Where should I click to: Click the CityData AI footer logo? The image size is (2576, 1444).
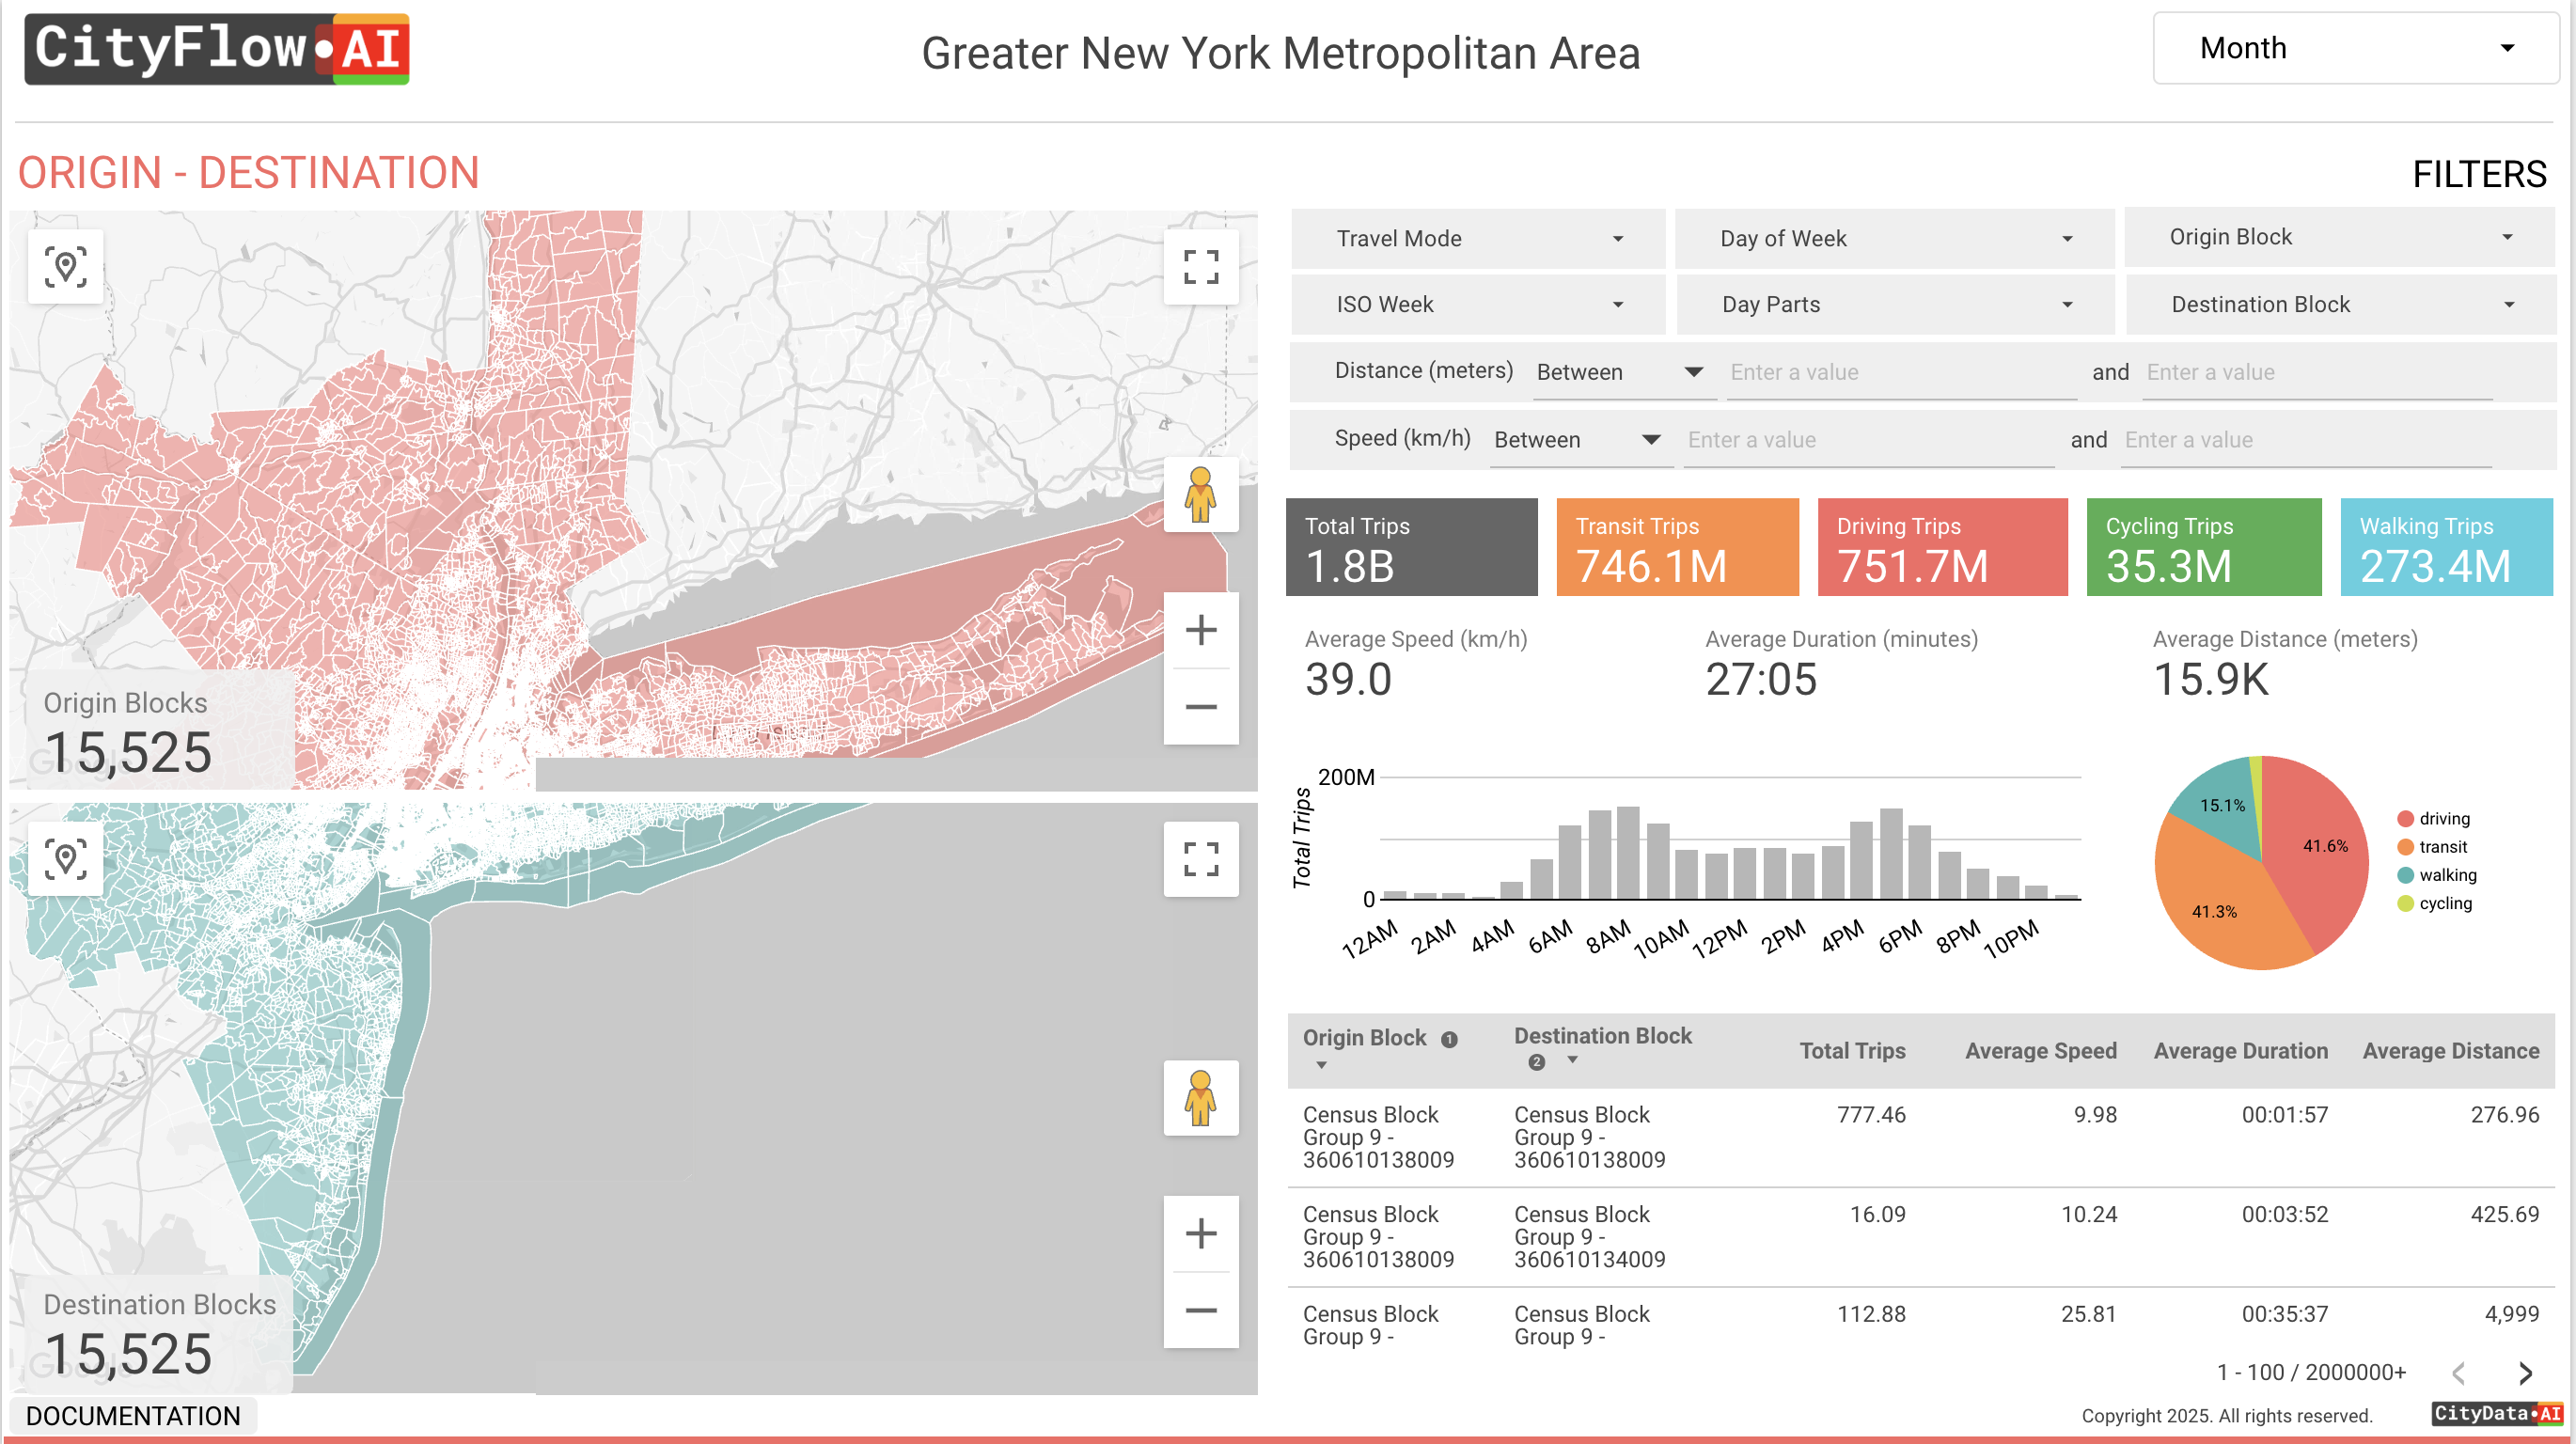point(2497,1413)
